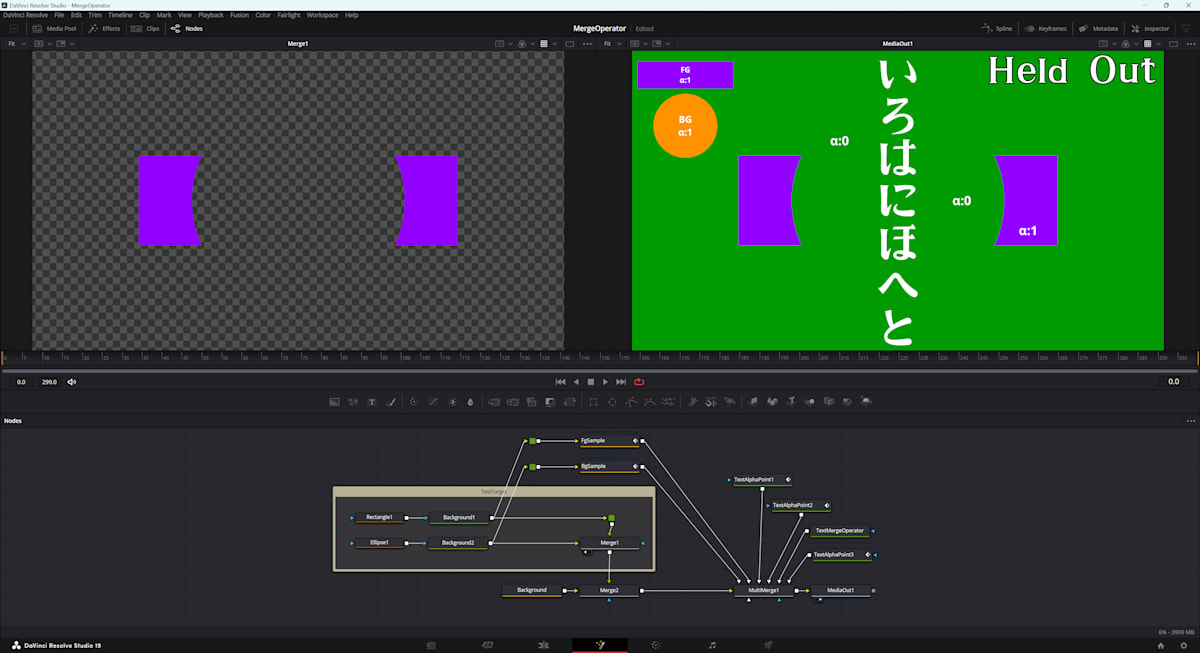Add a Polygon mask from toolbar
The height and width of the screenshot is (653, 1200).
[x=631, y=402]
